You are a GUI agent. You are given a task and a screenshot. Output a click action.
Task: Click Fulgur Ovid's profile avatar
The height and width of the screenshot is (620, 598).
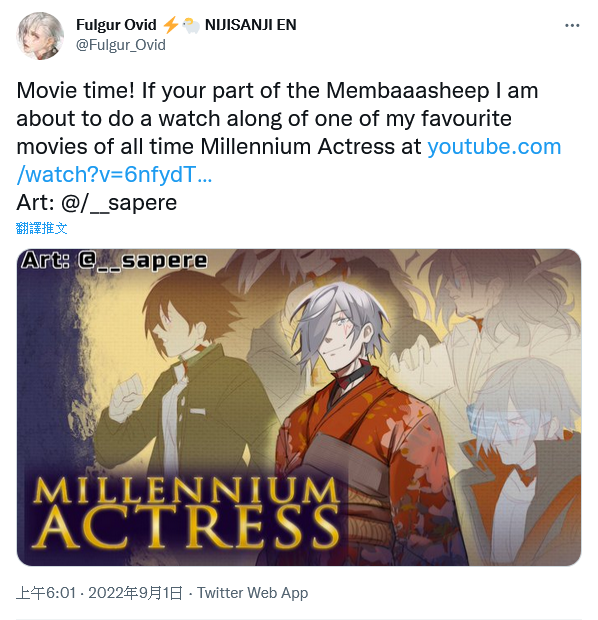40,36
